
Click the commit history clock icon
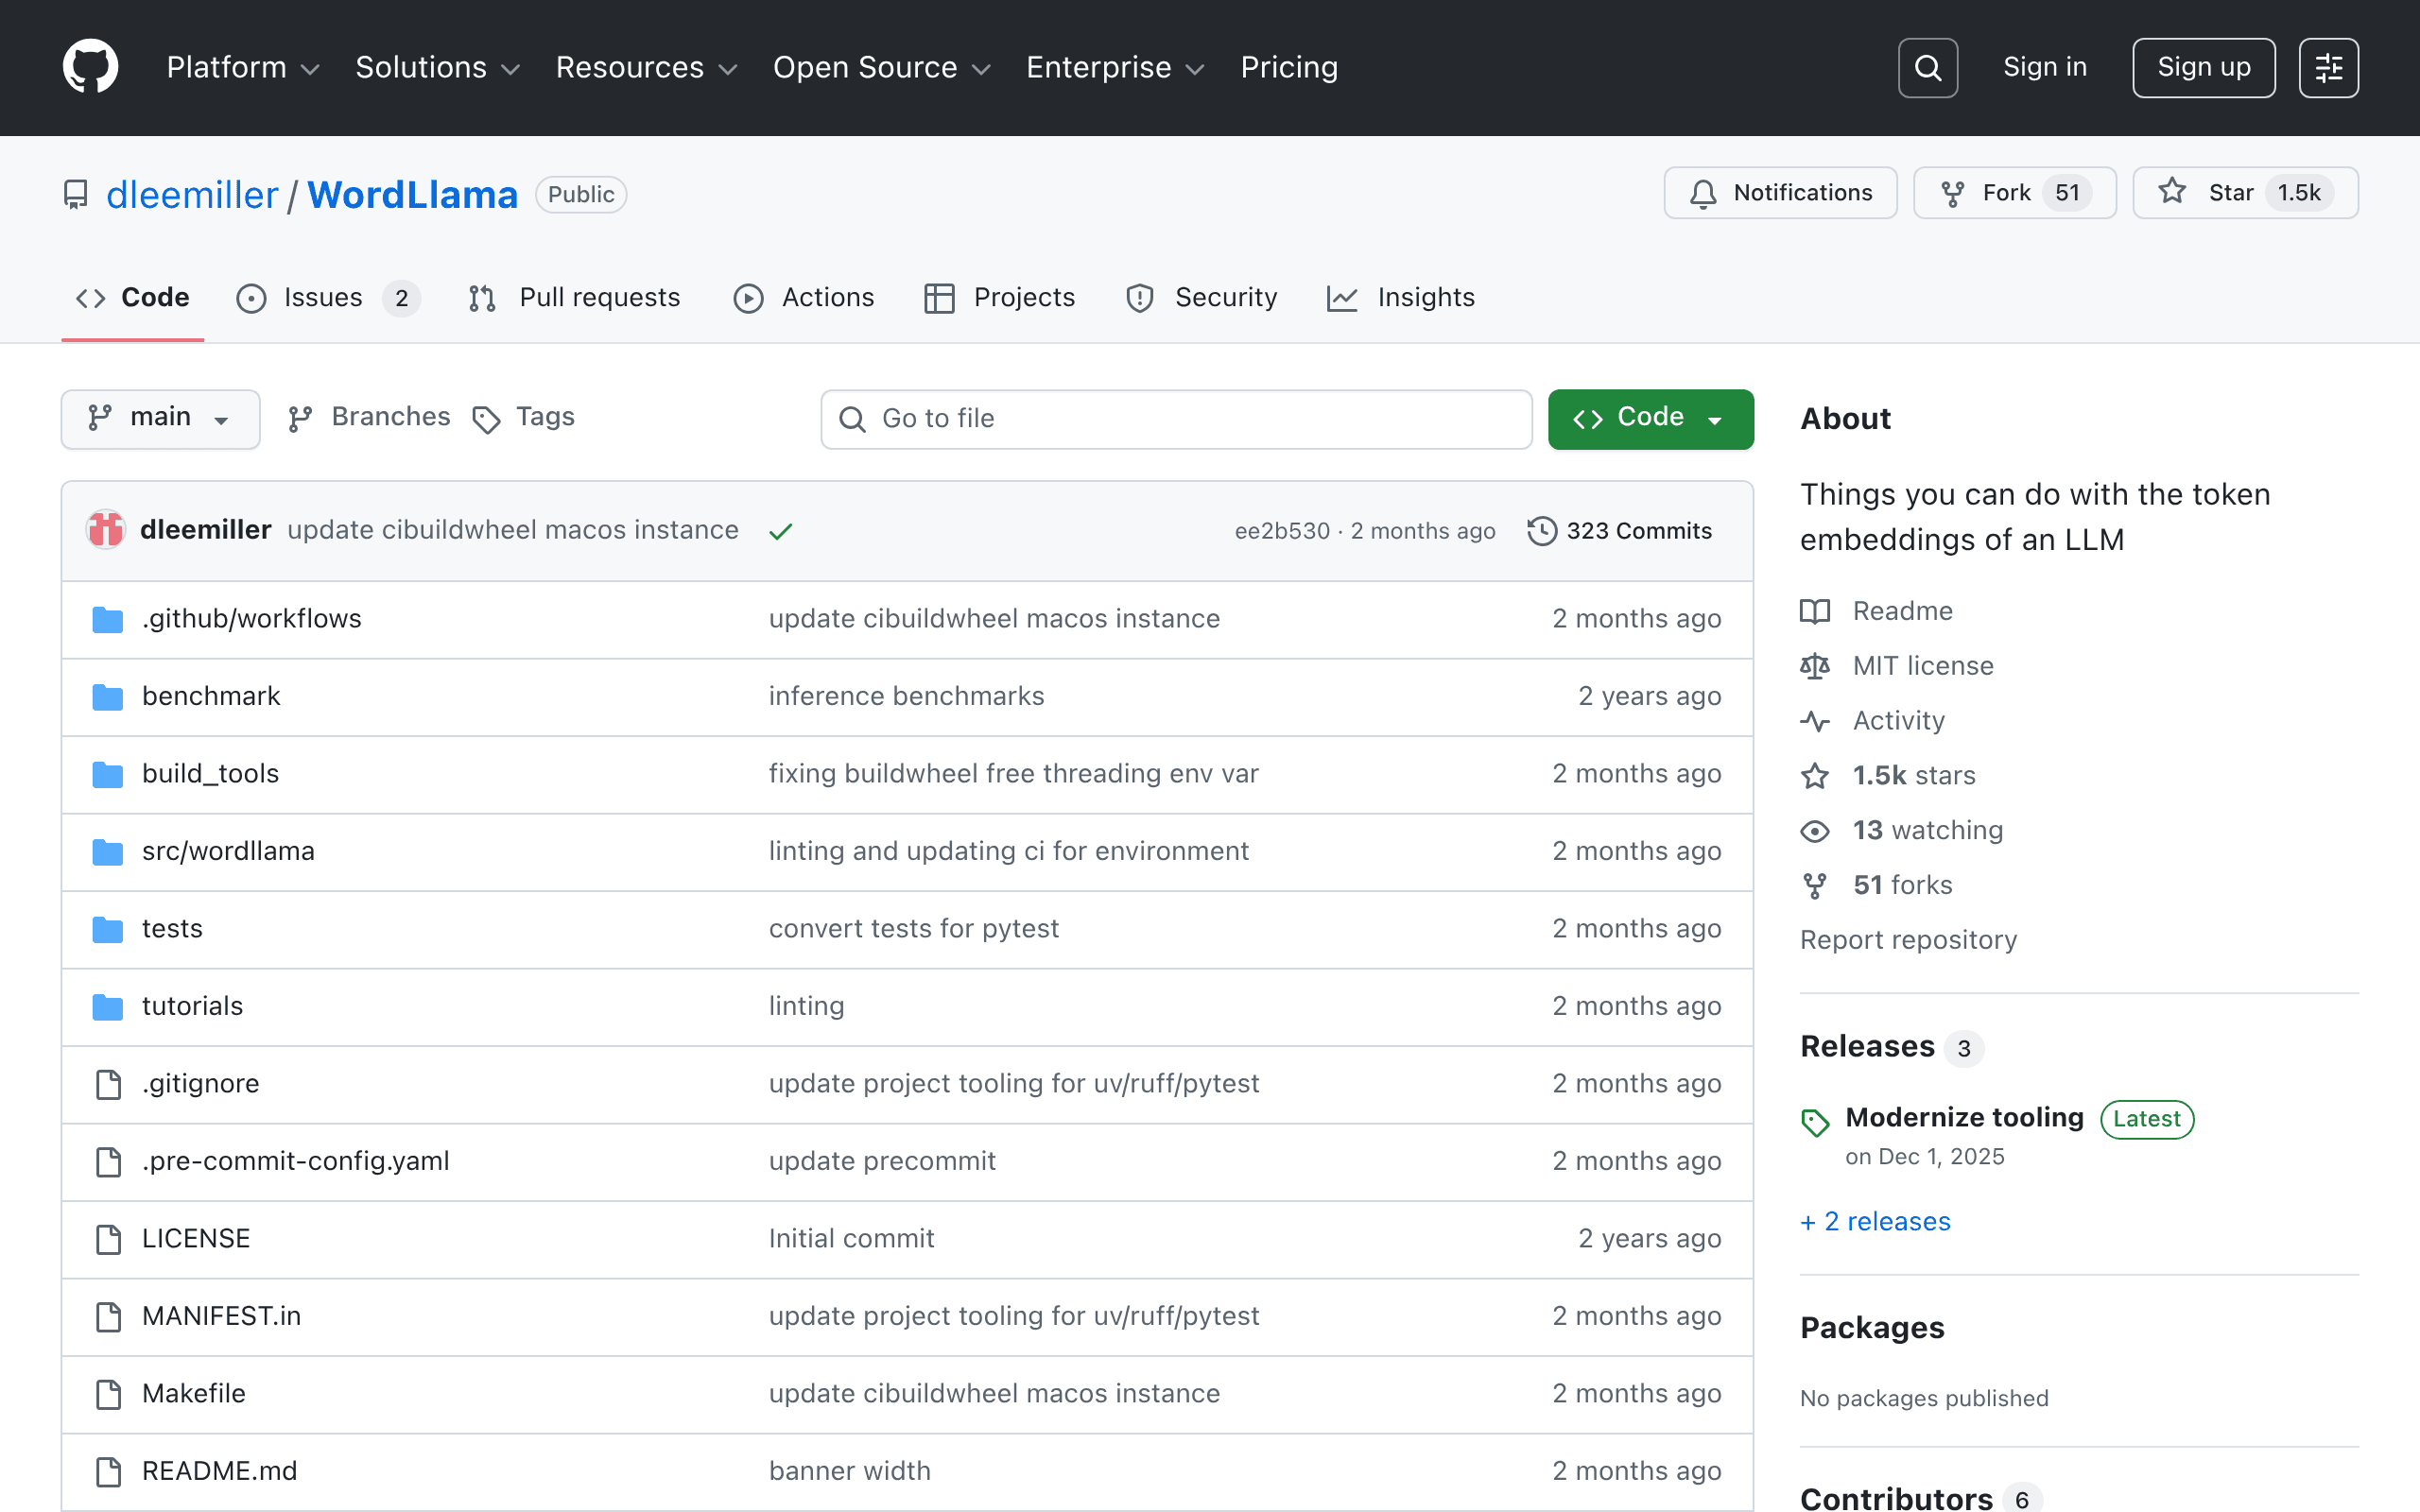pos(1542,531)
